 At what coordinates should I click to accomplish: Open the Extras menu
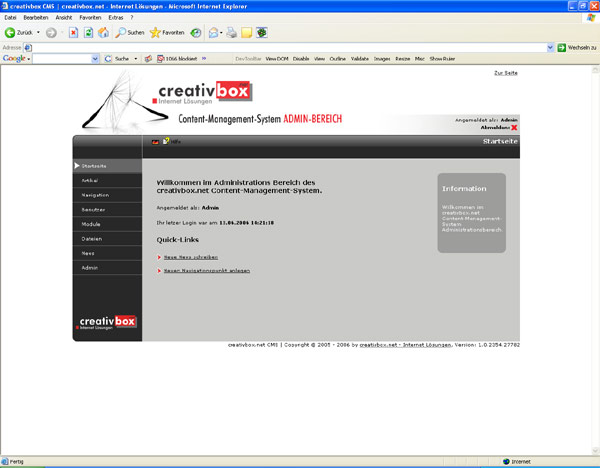(x=116, y=18)
